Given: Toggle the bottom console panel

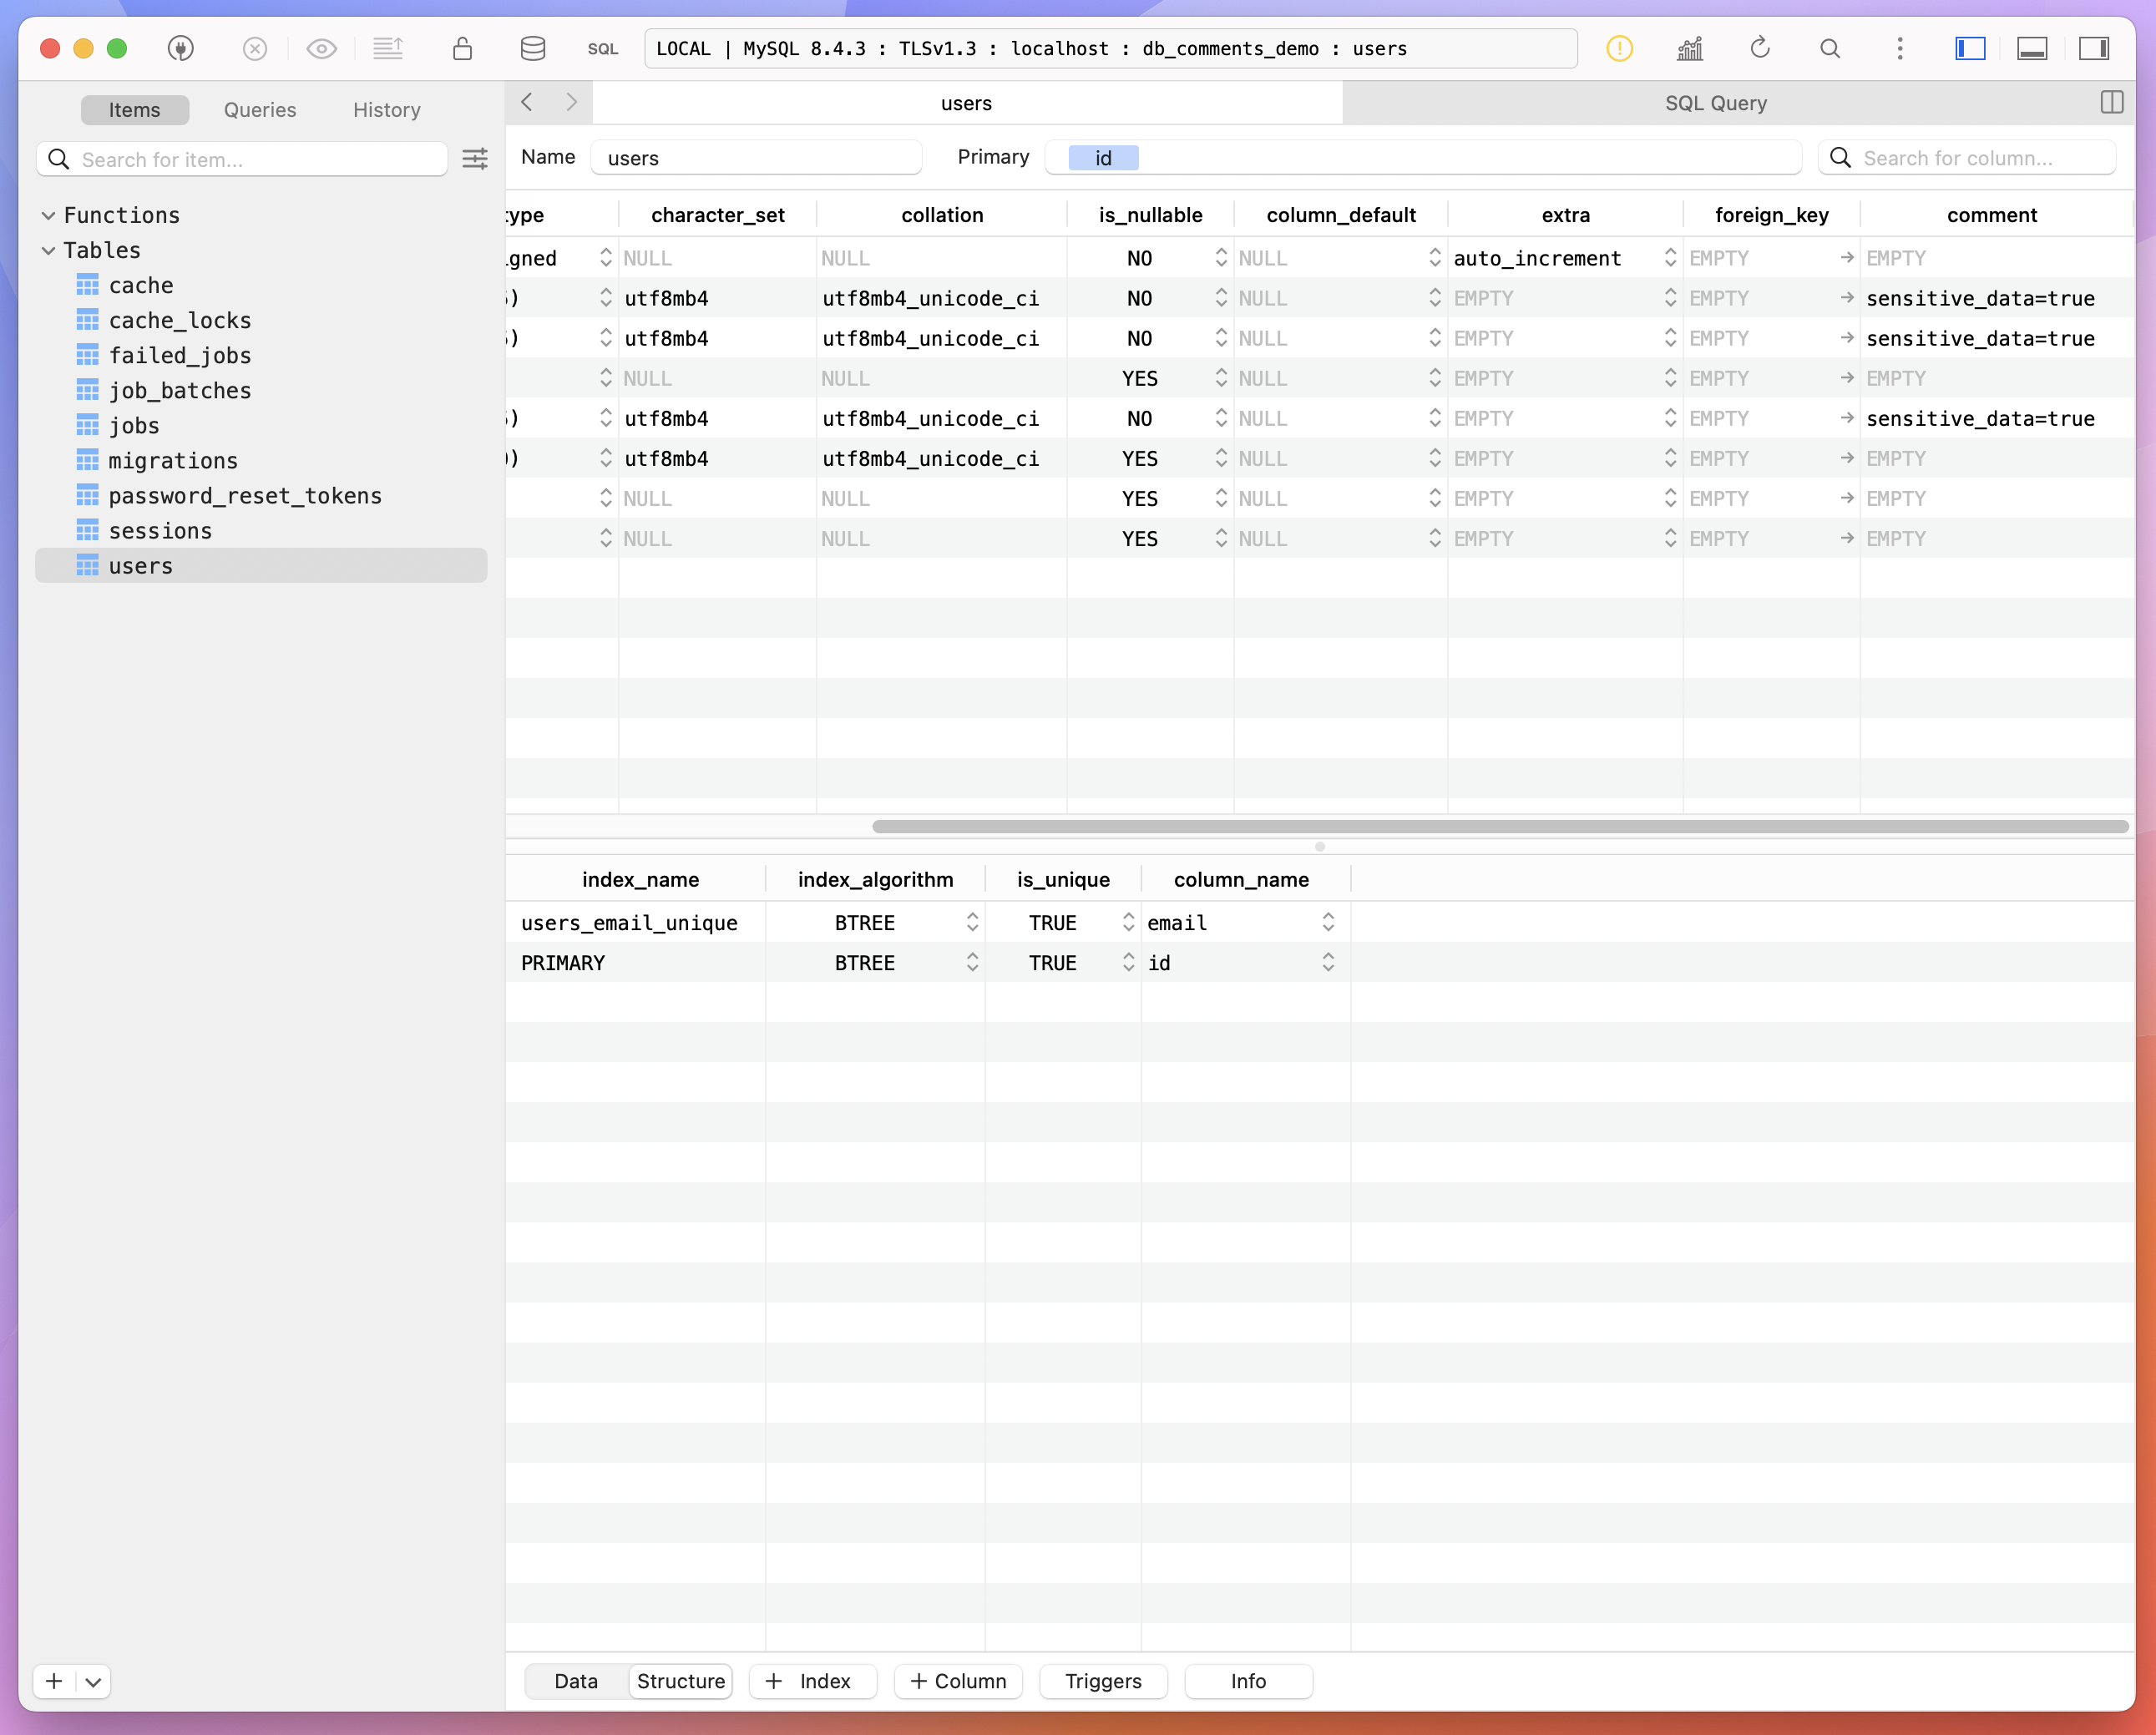Looking at the screenshot, I should 2032,48.
